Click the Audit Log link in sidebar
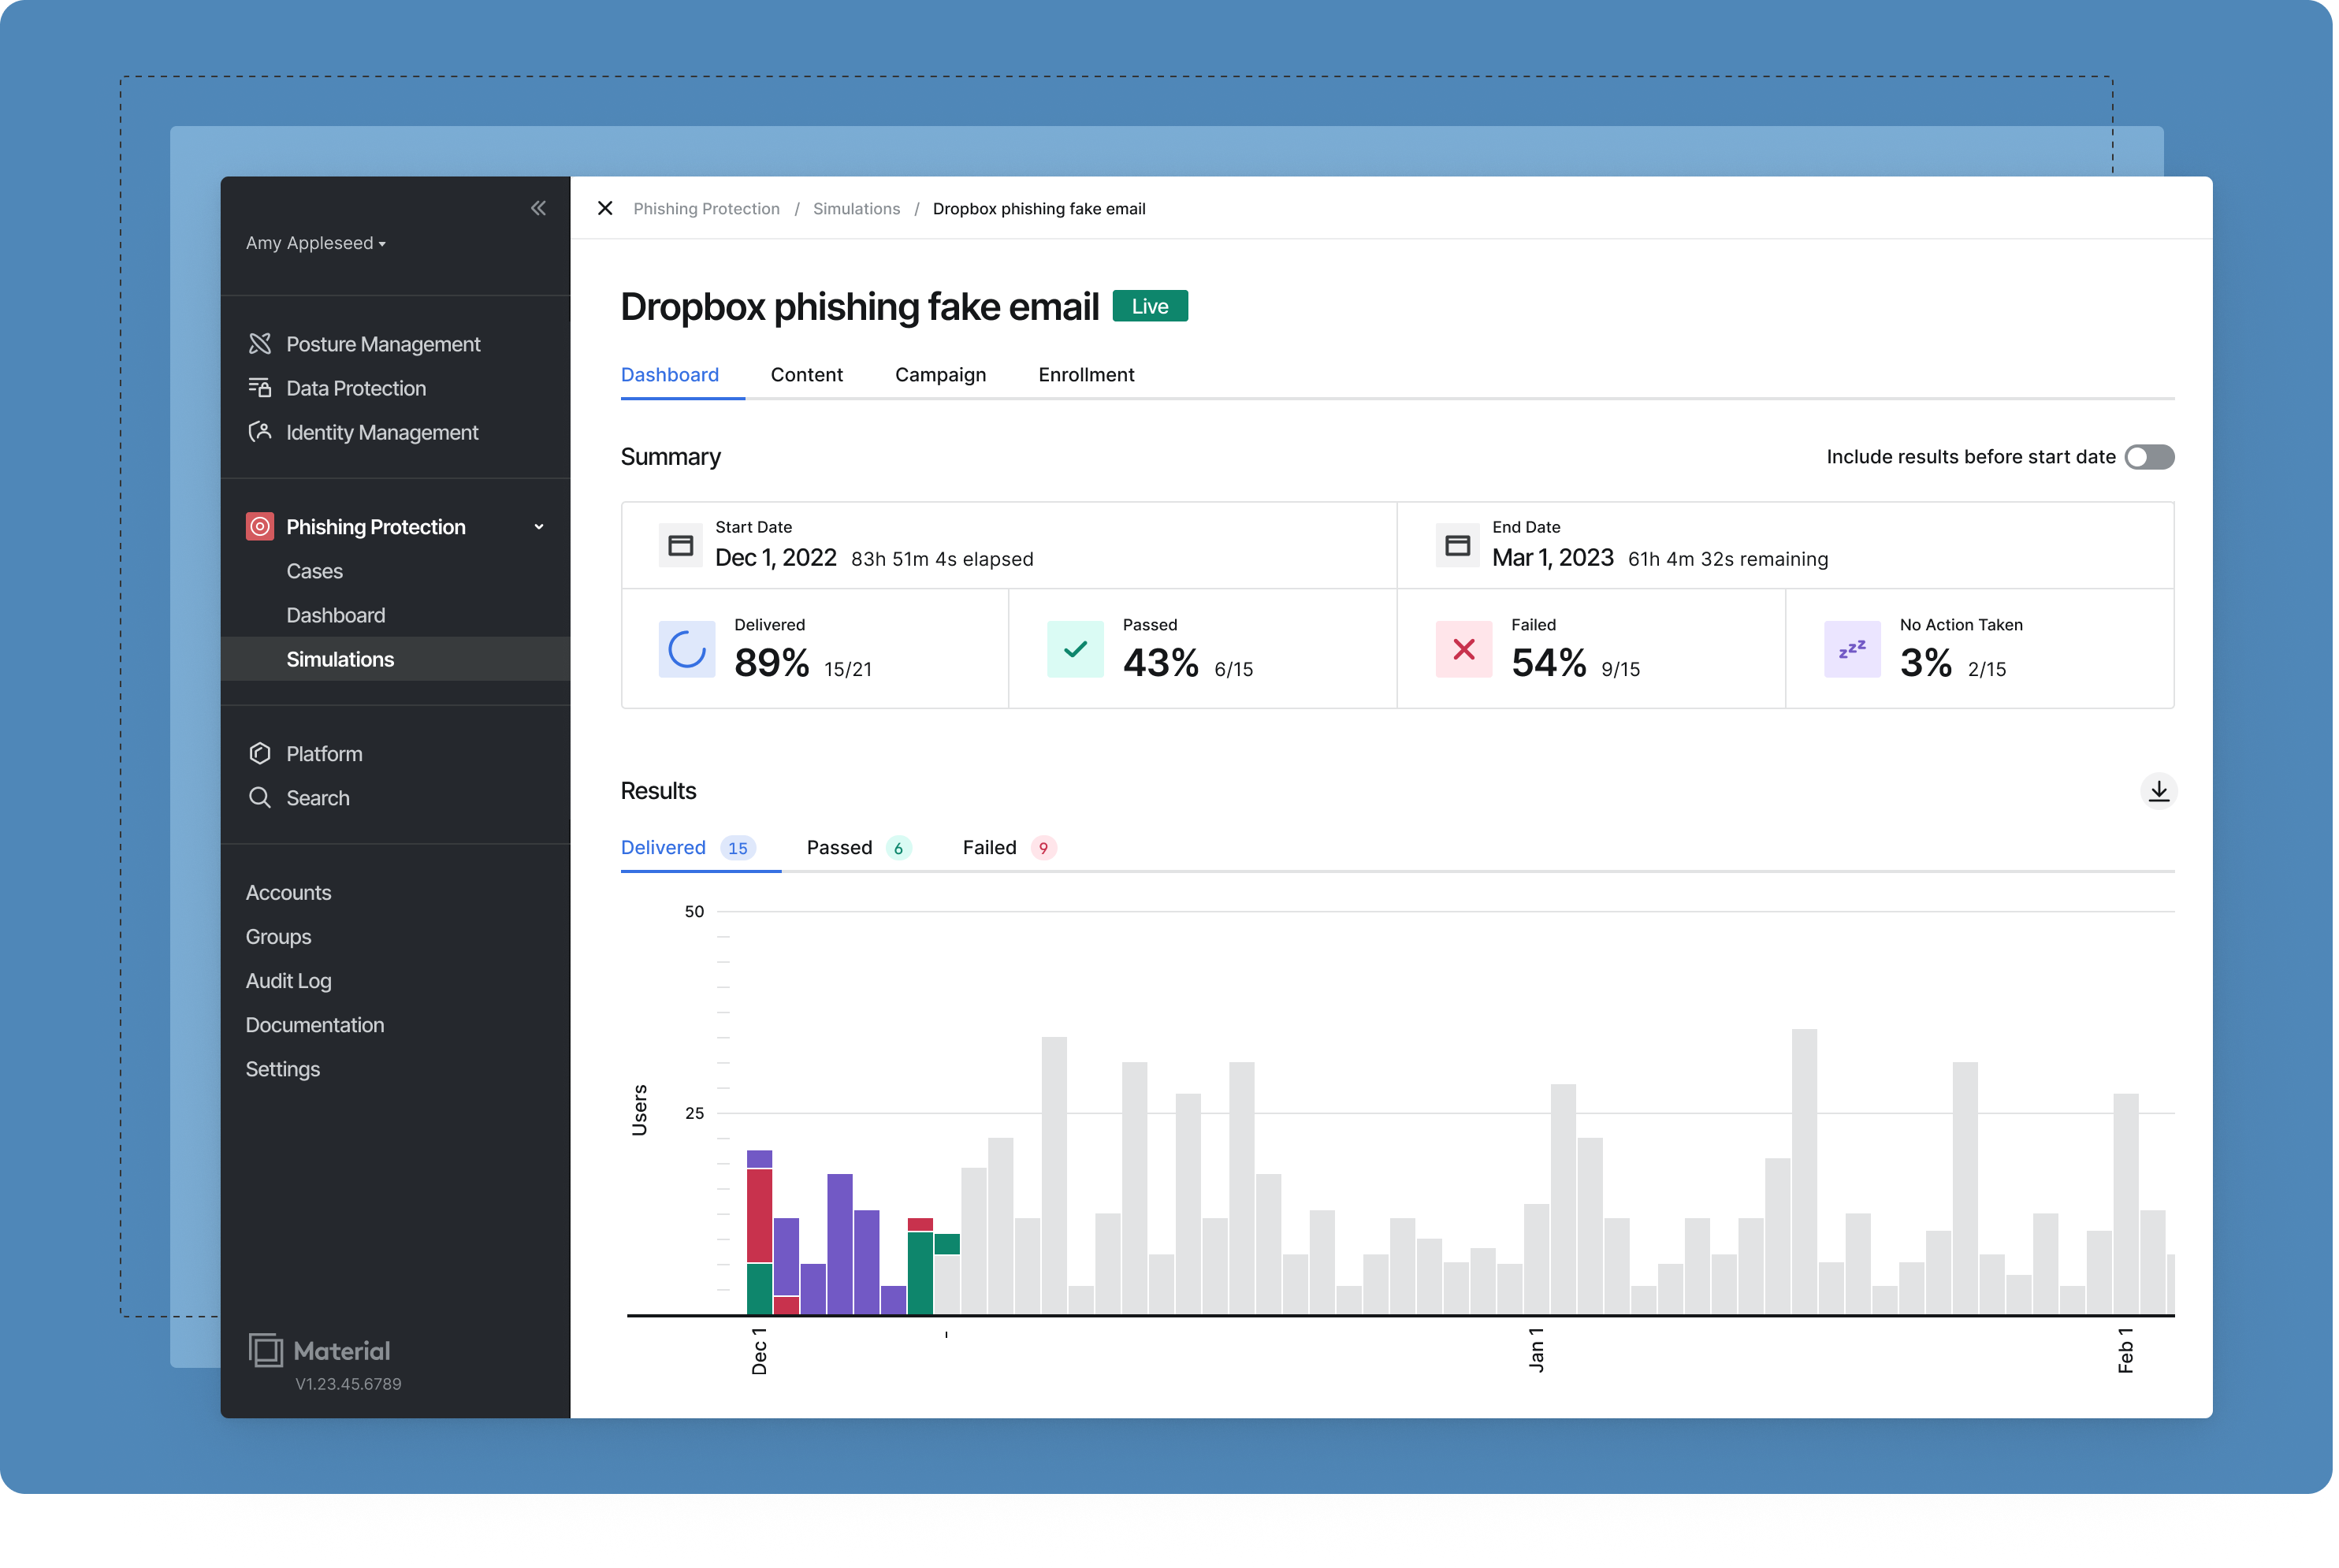 pyautogui.click(x=287, y=980)
